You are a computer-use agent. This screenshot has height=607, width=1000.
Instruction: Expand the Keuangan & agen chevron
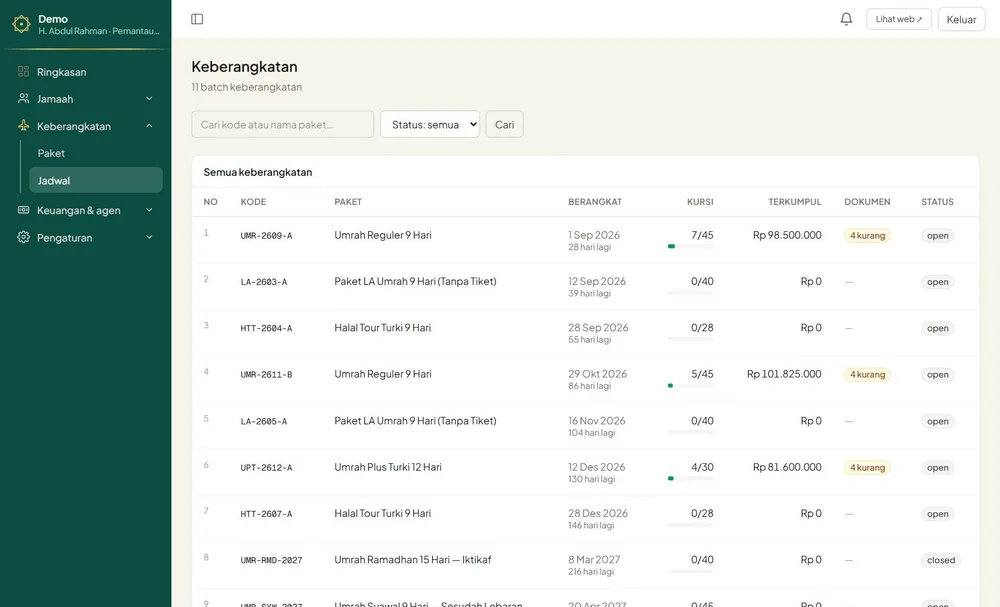[x=149, y=210]
